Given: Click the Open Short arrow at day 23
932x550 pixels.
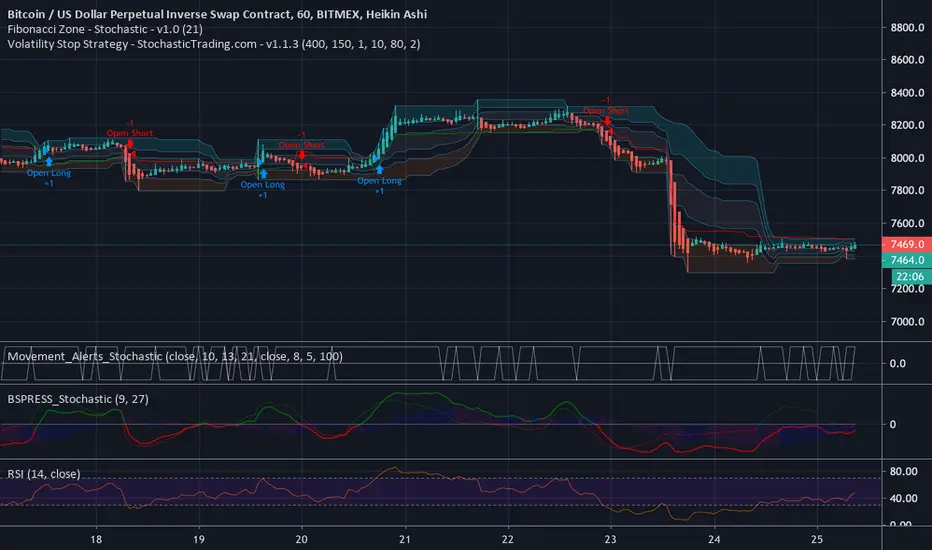Looking at the screenshot, I should (x=607, y=121).
